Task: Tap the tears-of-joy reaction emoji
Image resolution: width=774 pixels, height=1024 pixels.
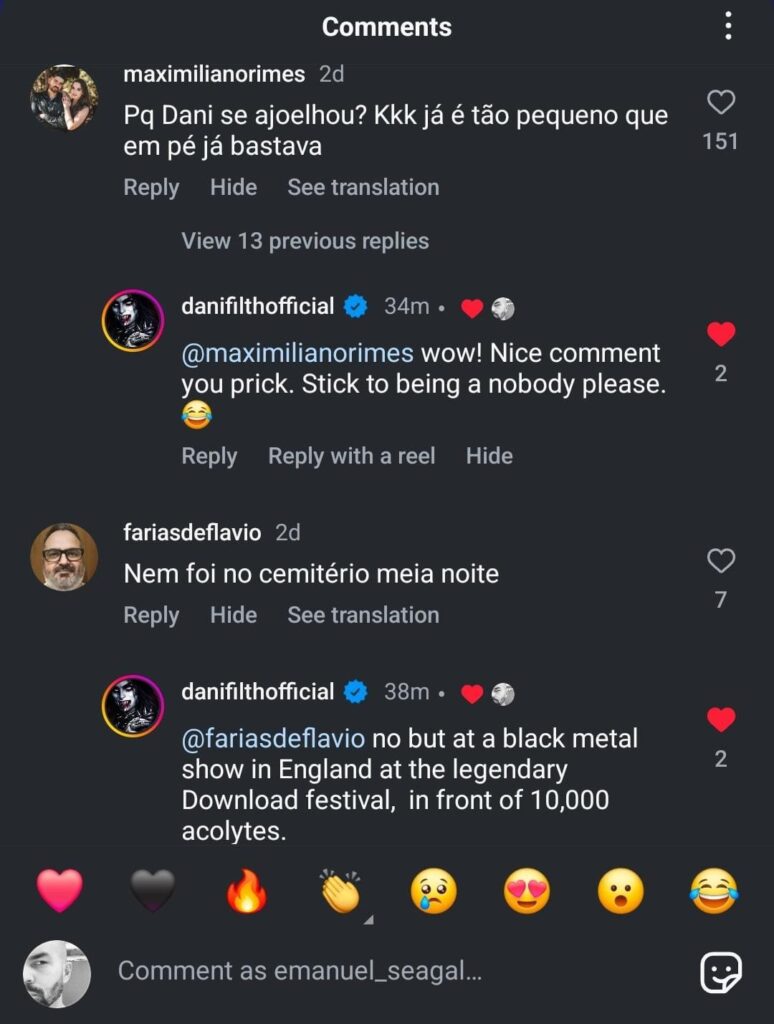Action: [714, 890]
